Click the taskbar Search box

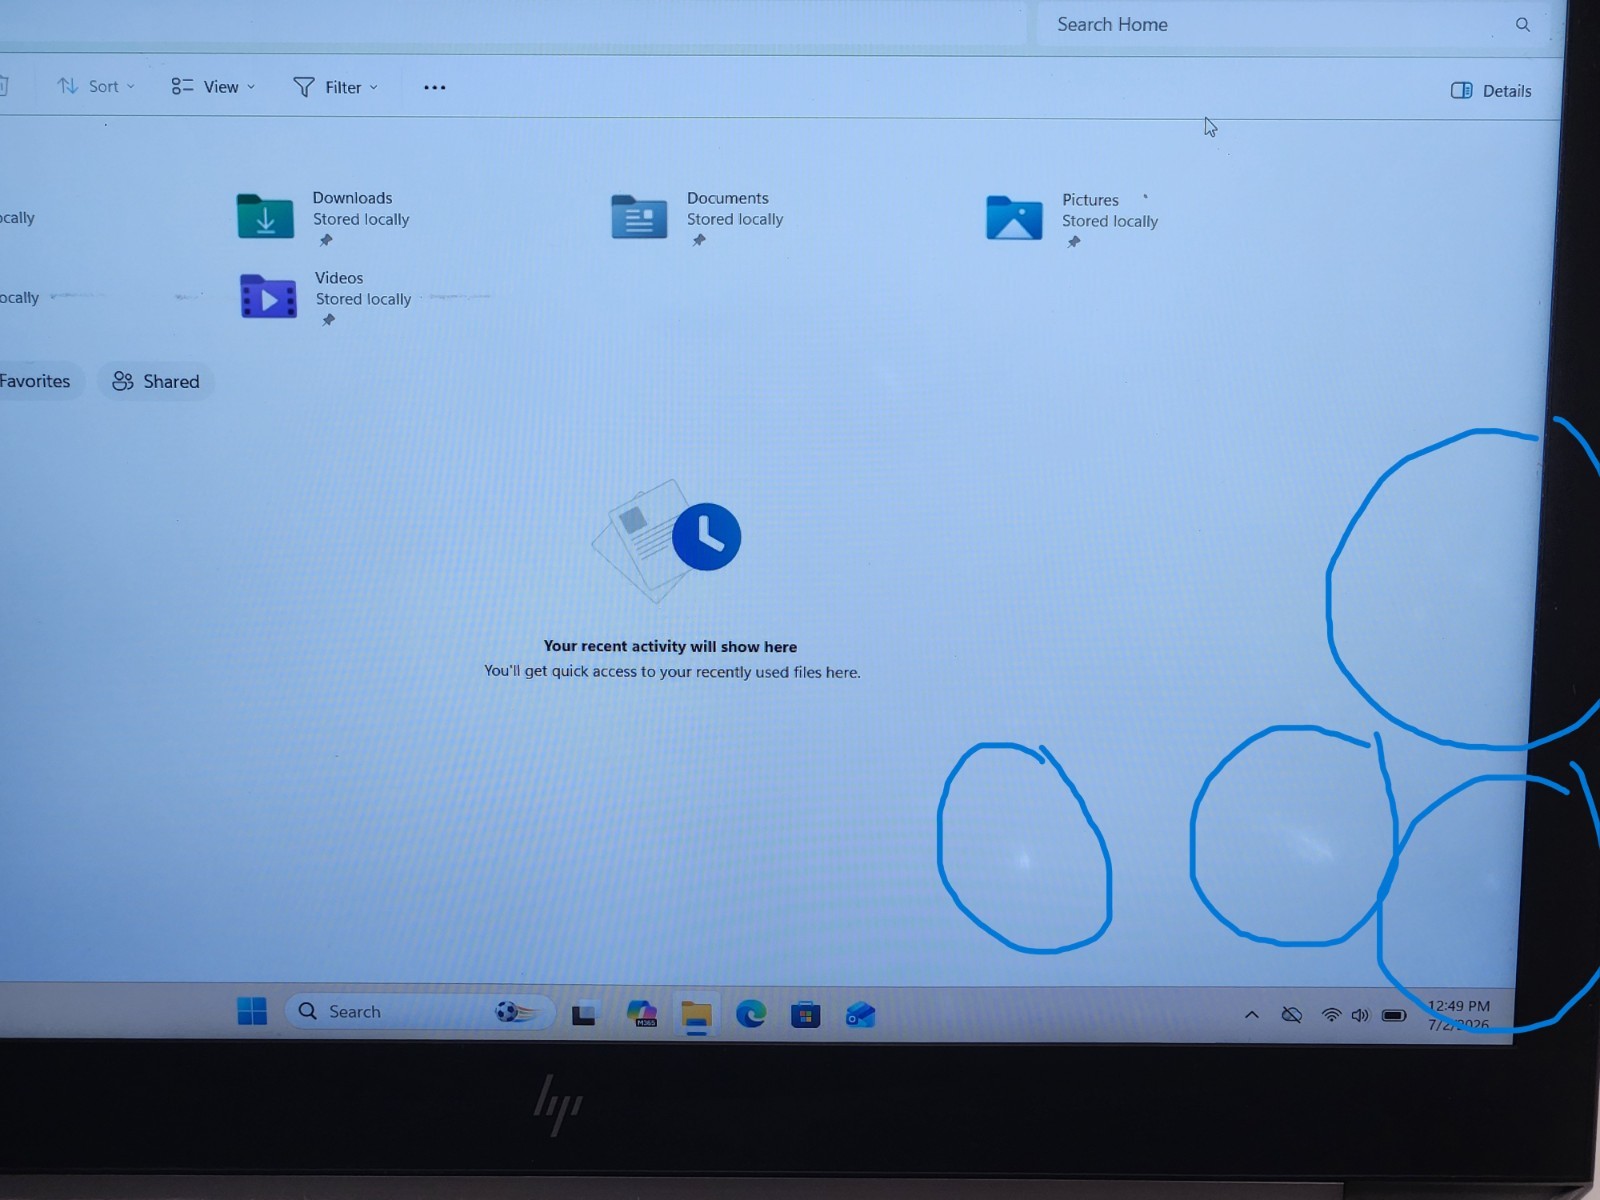(420, 1012)
